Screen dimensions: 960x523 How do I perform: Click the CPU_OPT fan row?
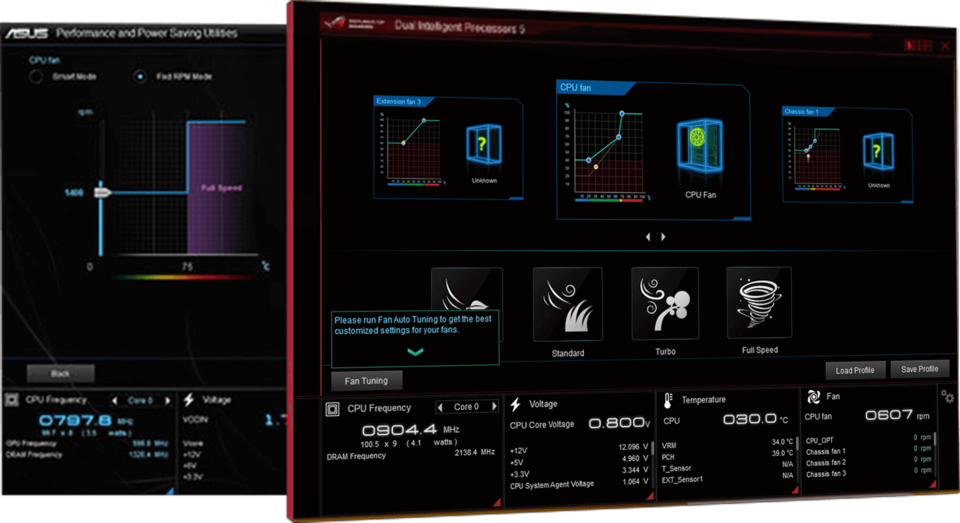click(x=868, y=439)
